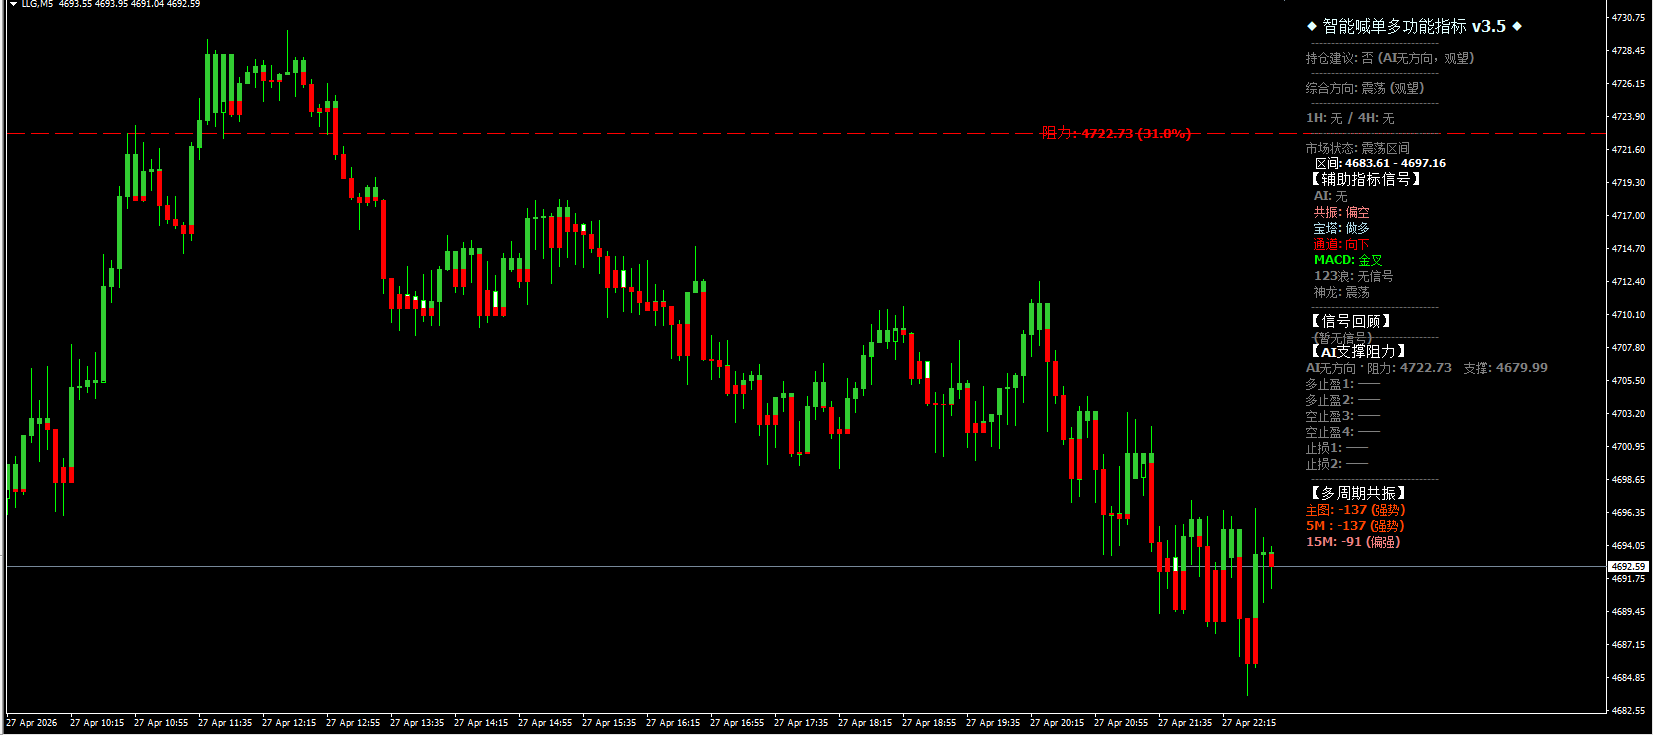Viewport: 1654px width, 735px height.
Task: Select the 【辅助指标信号】 section header
Action: click(x=1365, y=179)
